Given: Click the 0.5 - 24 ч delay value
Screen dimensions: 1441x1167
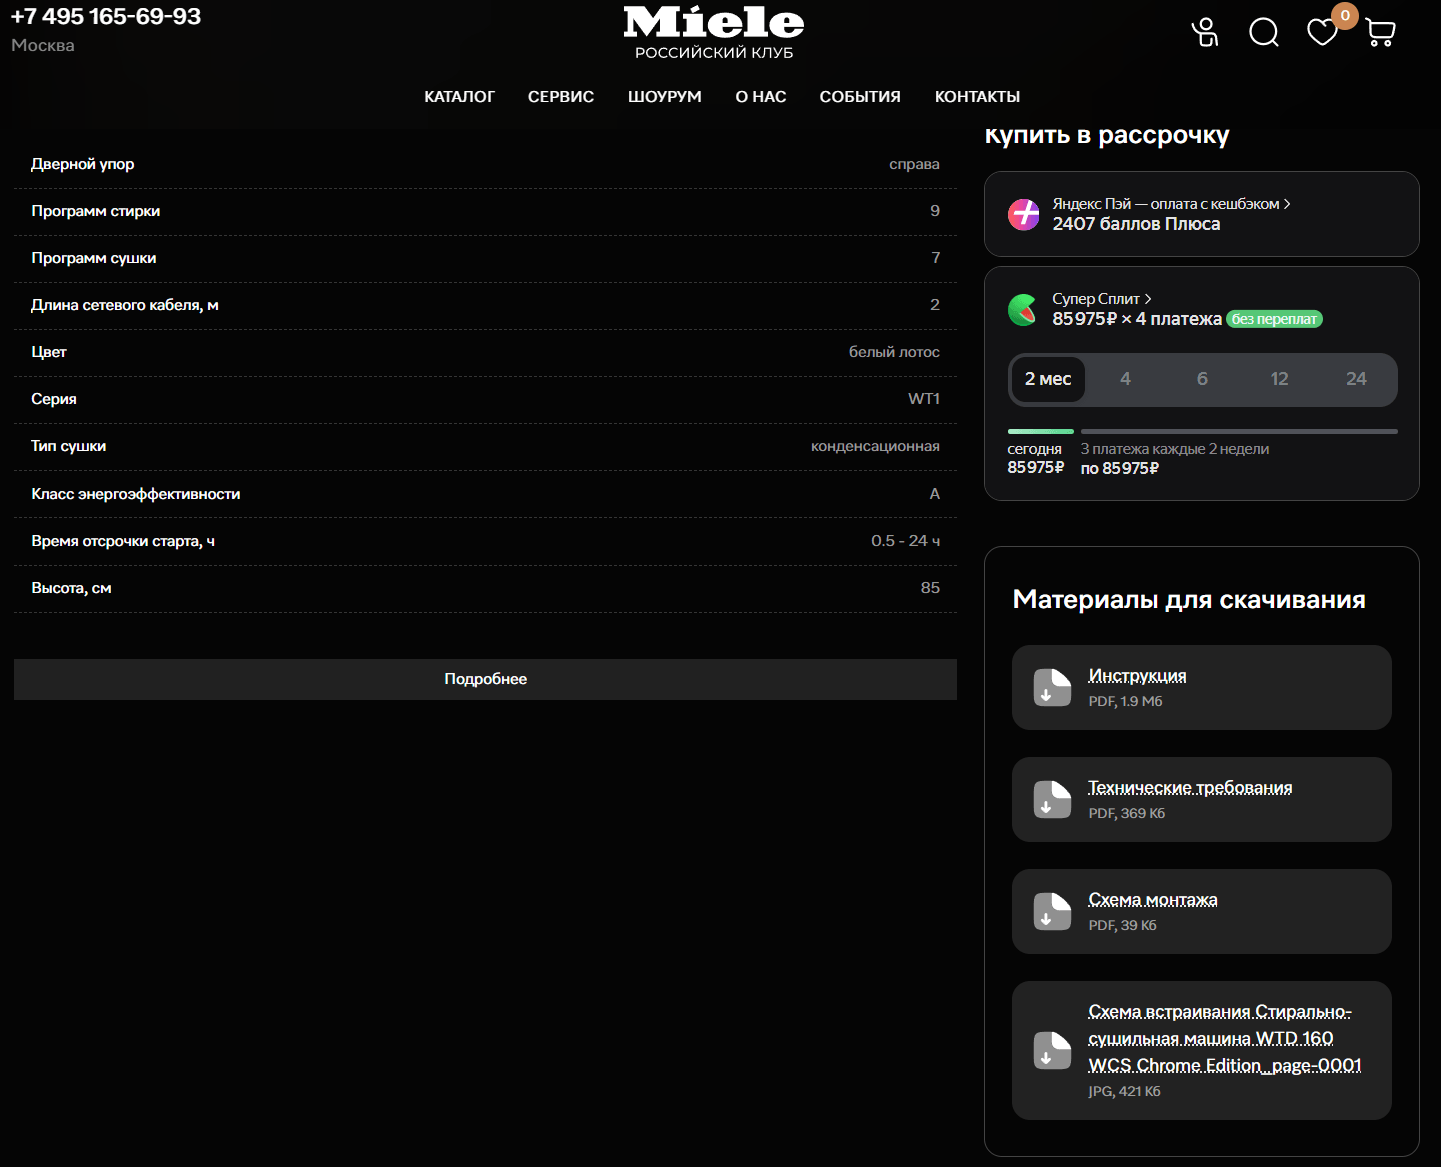Looking at the screenshot, I should tap(905, 541).
